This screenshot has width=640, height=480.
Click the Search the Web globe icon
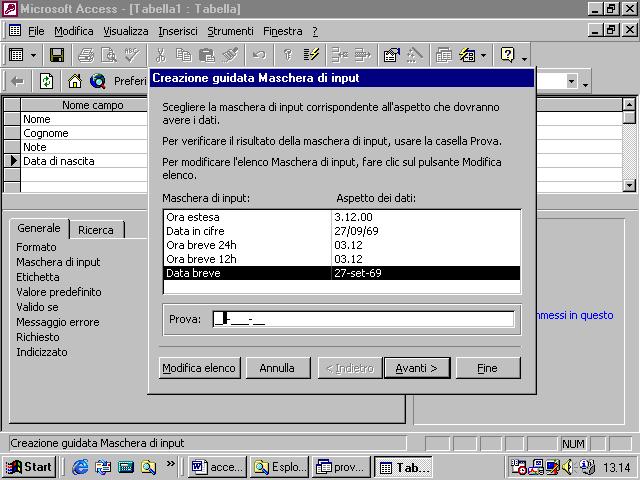[98, 81]
